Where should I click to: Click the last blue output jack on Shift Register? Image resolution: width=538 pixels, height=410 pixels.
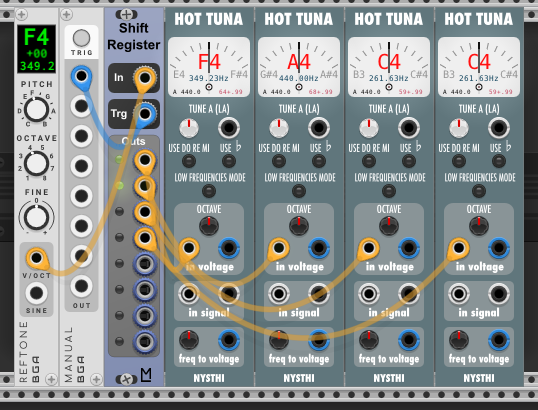(145, 341)
